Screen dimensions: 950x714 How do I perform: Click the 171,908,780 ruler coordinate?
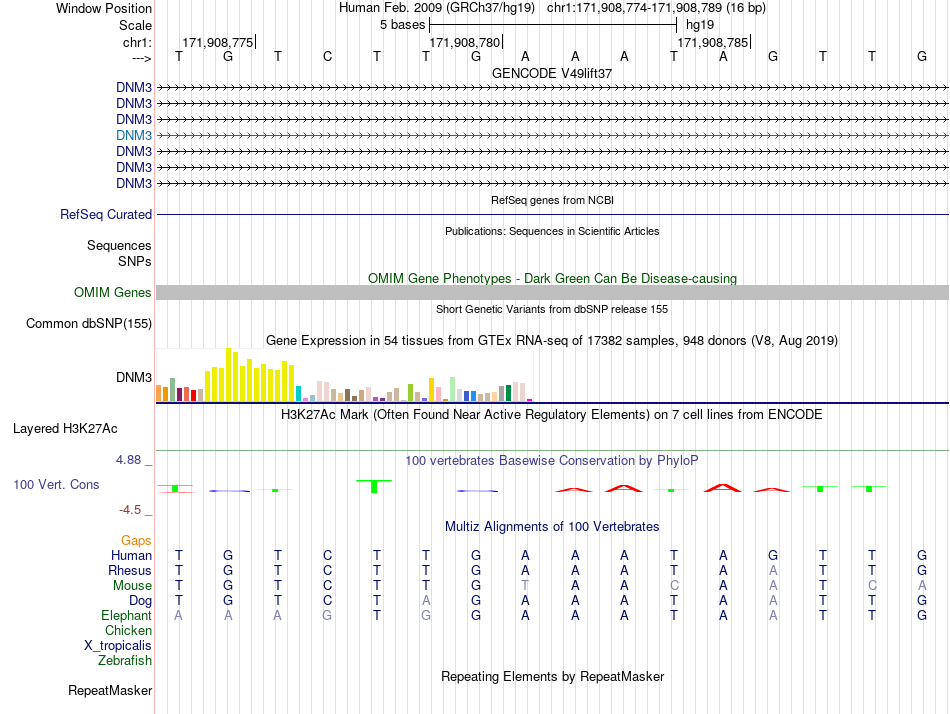tap(465, 42)
